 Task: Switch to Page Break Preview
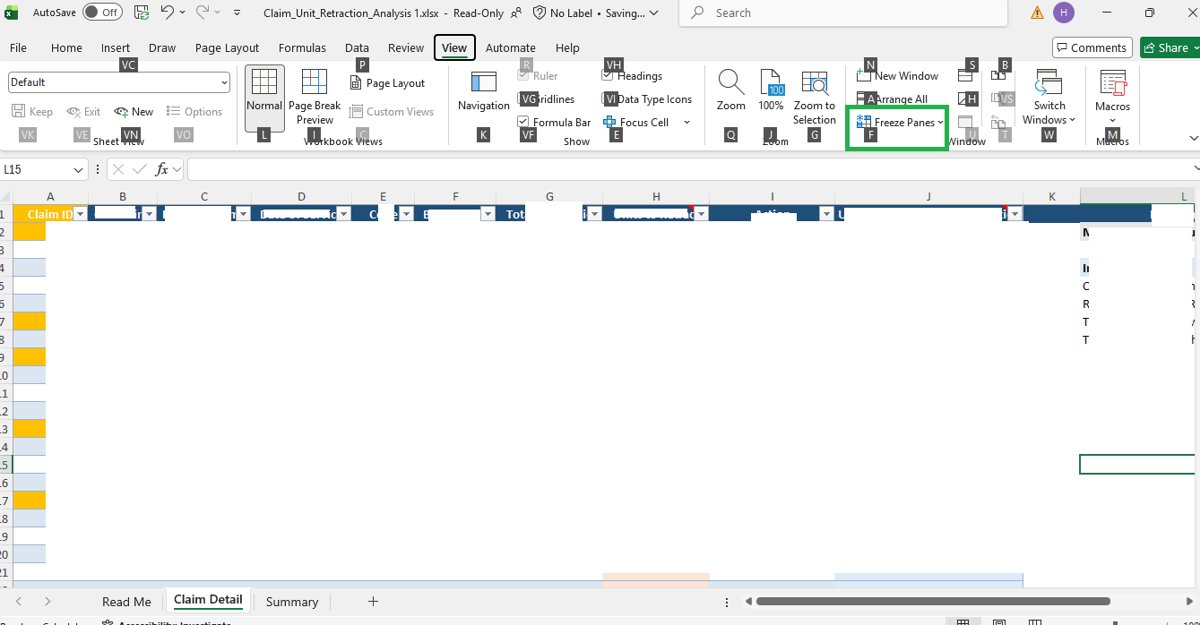(x=314, y=98)
